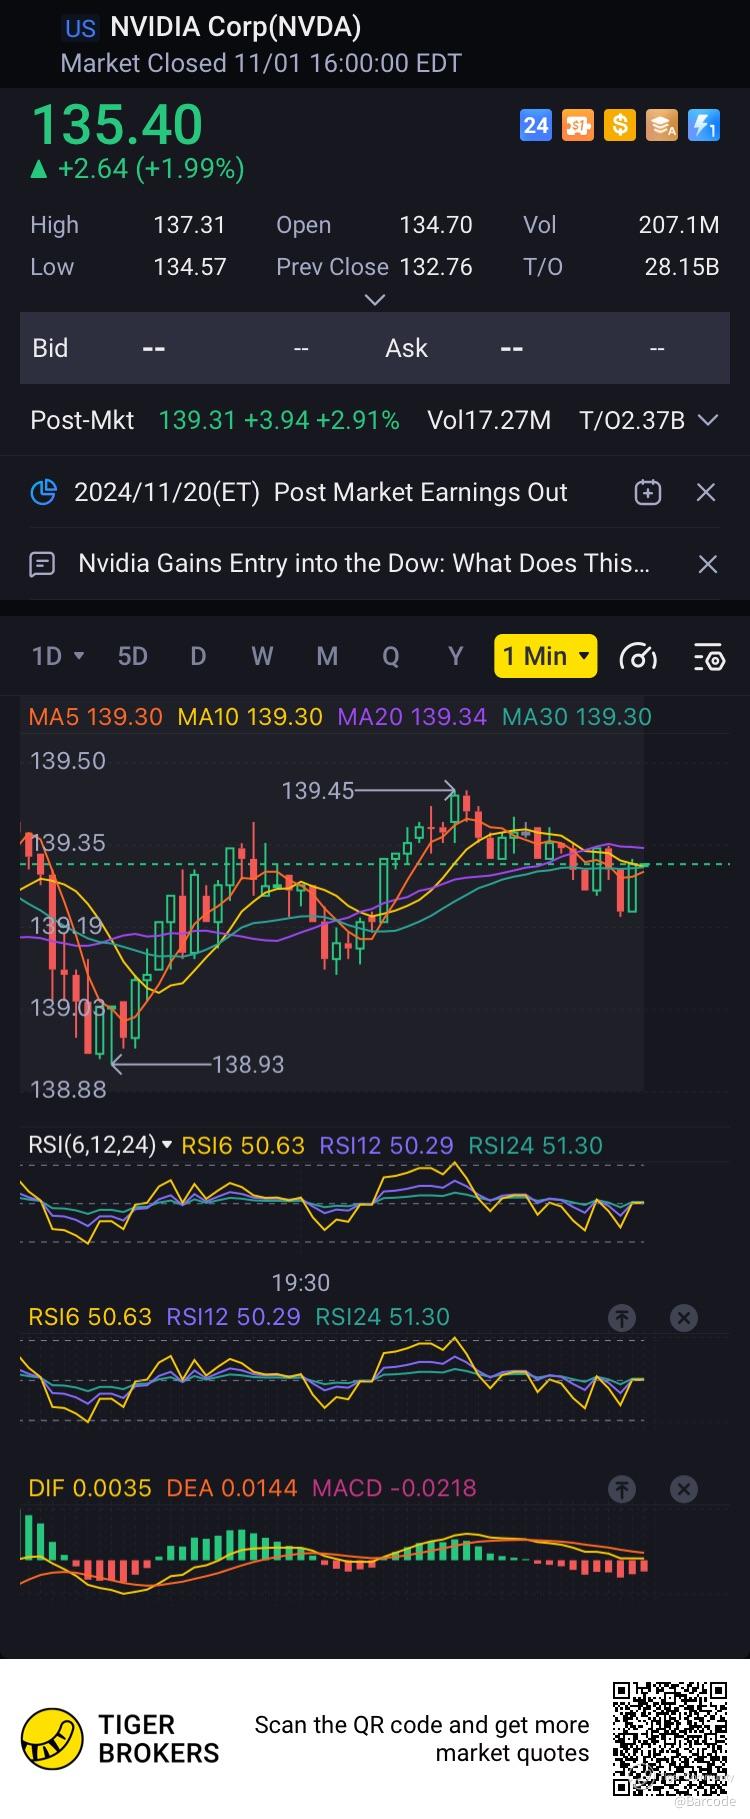Tap the MA5 139.30 indicator label
The width and height of the screenshot is (750, 1819).
[x=95, y=717]
